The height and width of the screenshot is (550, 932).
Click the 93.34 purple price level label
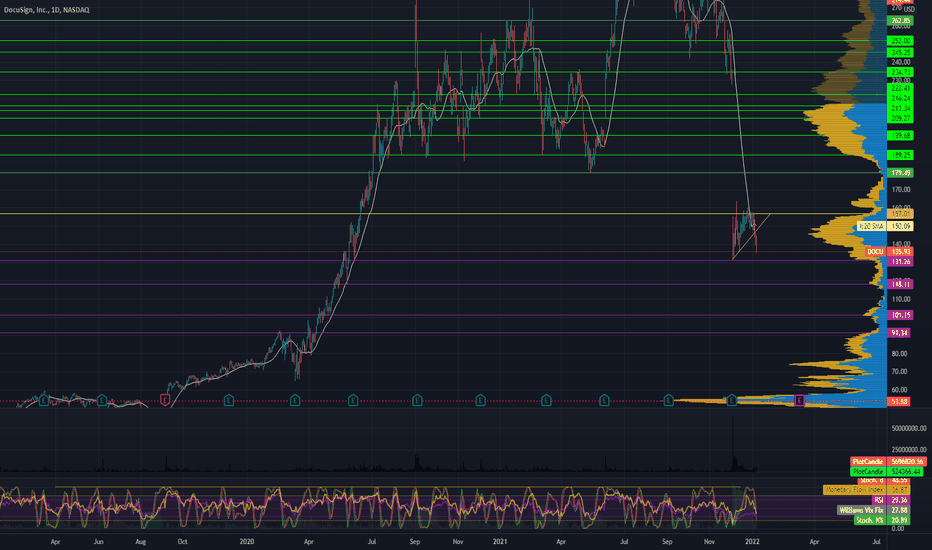[899, 333]
